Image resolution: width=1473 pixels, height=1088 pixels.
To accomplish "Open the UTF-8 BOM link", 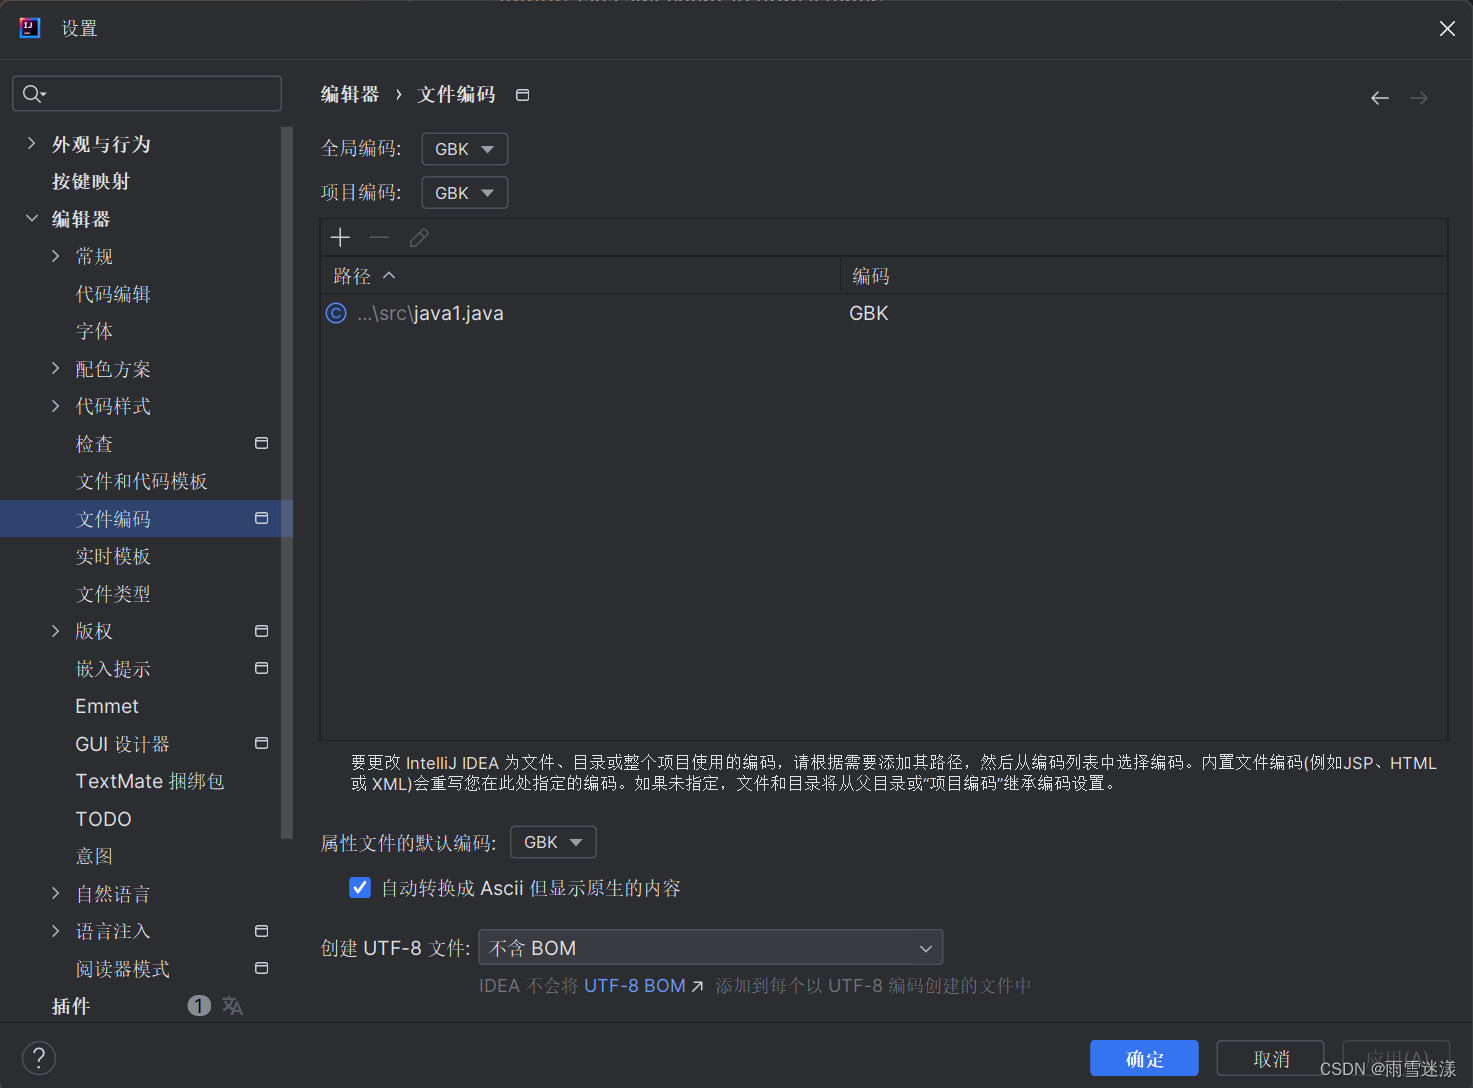I will tap(634, 985).
